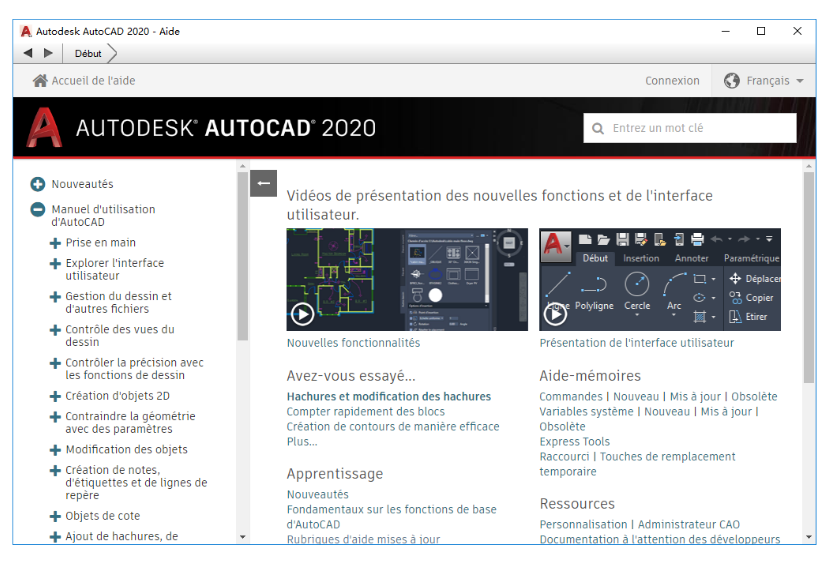Open Présentation de l'interface utilisateur link

click(636, 343)
